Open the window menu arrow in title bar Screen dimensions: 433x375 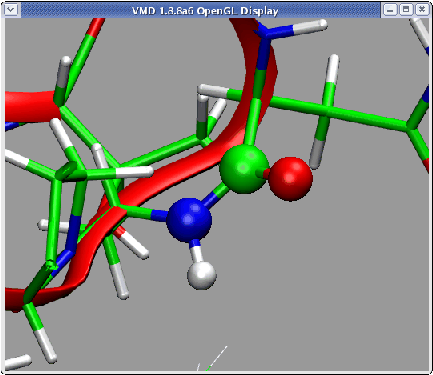tap(11, 10)
